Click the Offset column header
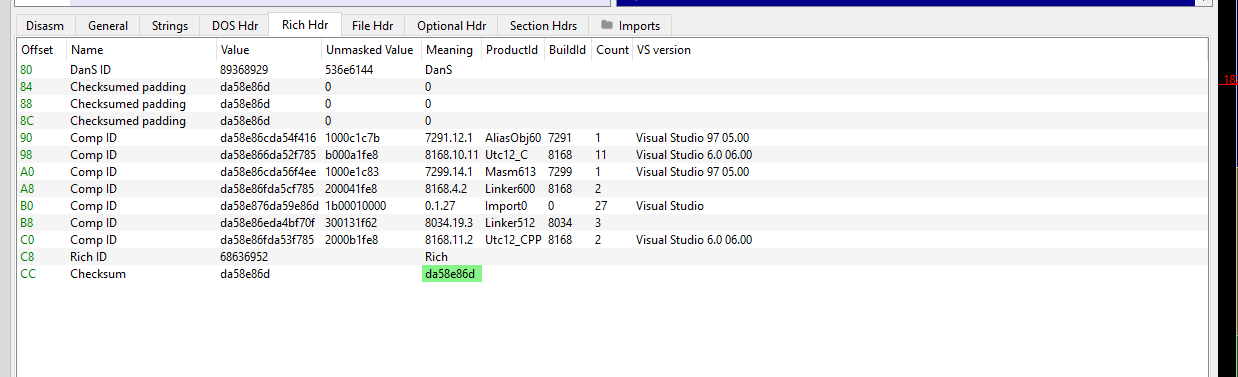The height and width of the screenshot is (377, 1238). 37,49
